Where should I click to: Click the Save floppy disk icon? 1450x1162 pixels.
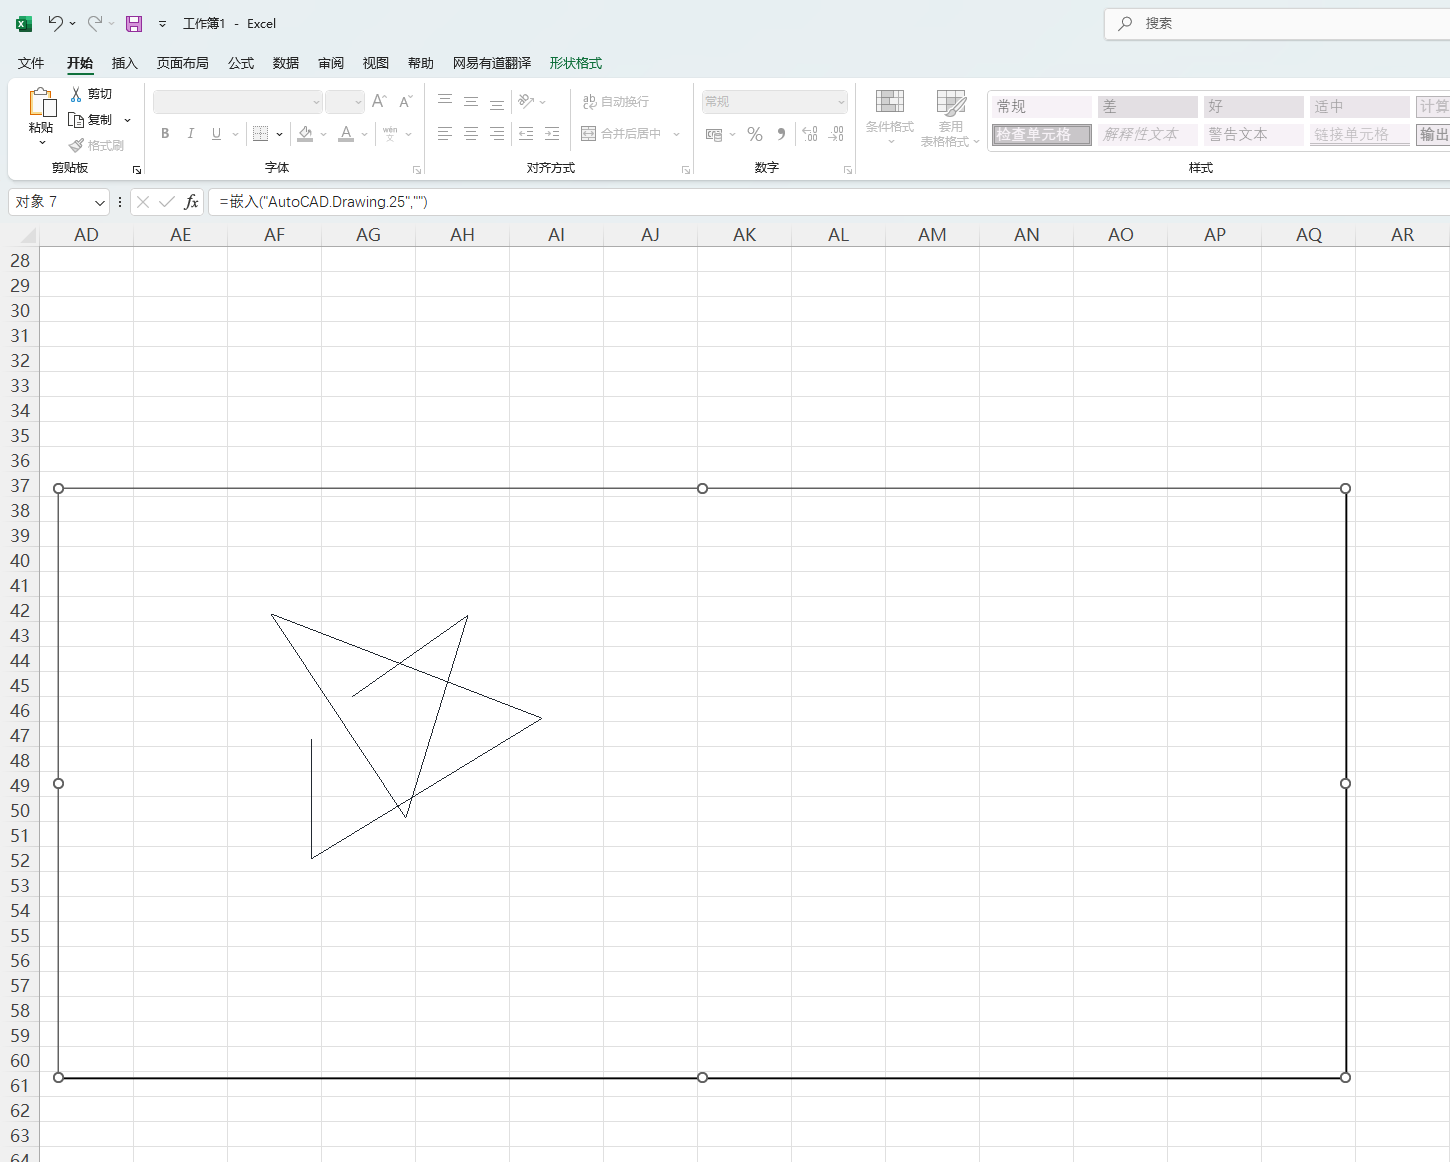(134, 23)
